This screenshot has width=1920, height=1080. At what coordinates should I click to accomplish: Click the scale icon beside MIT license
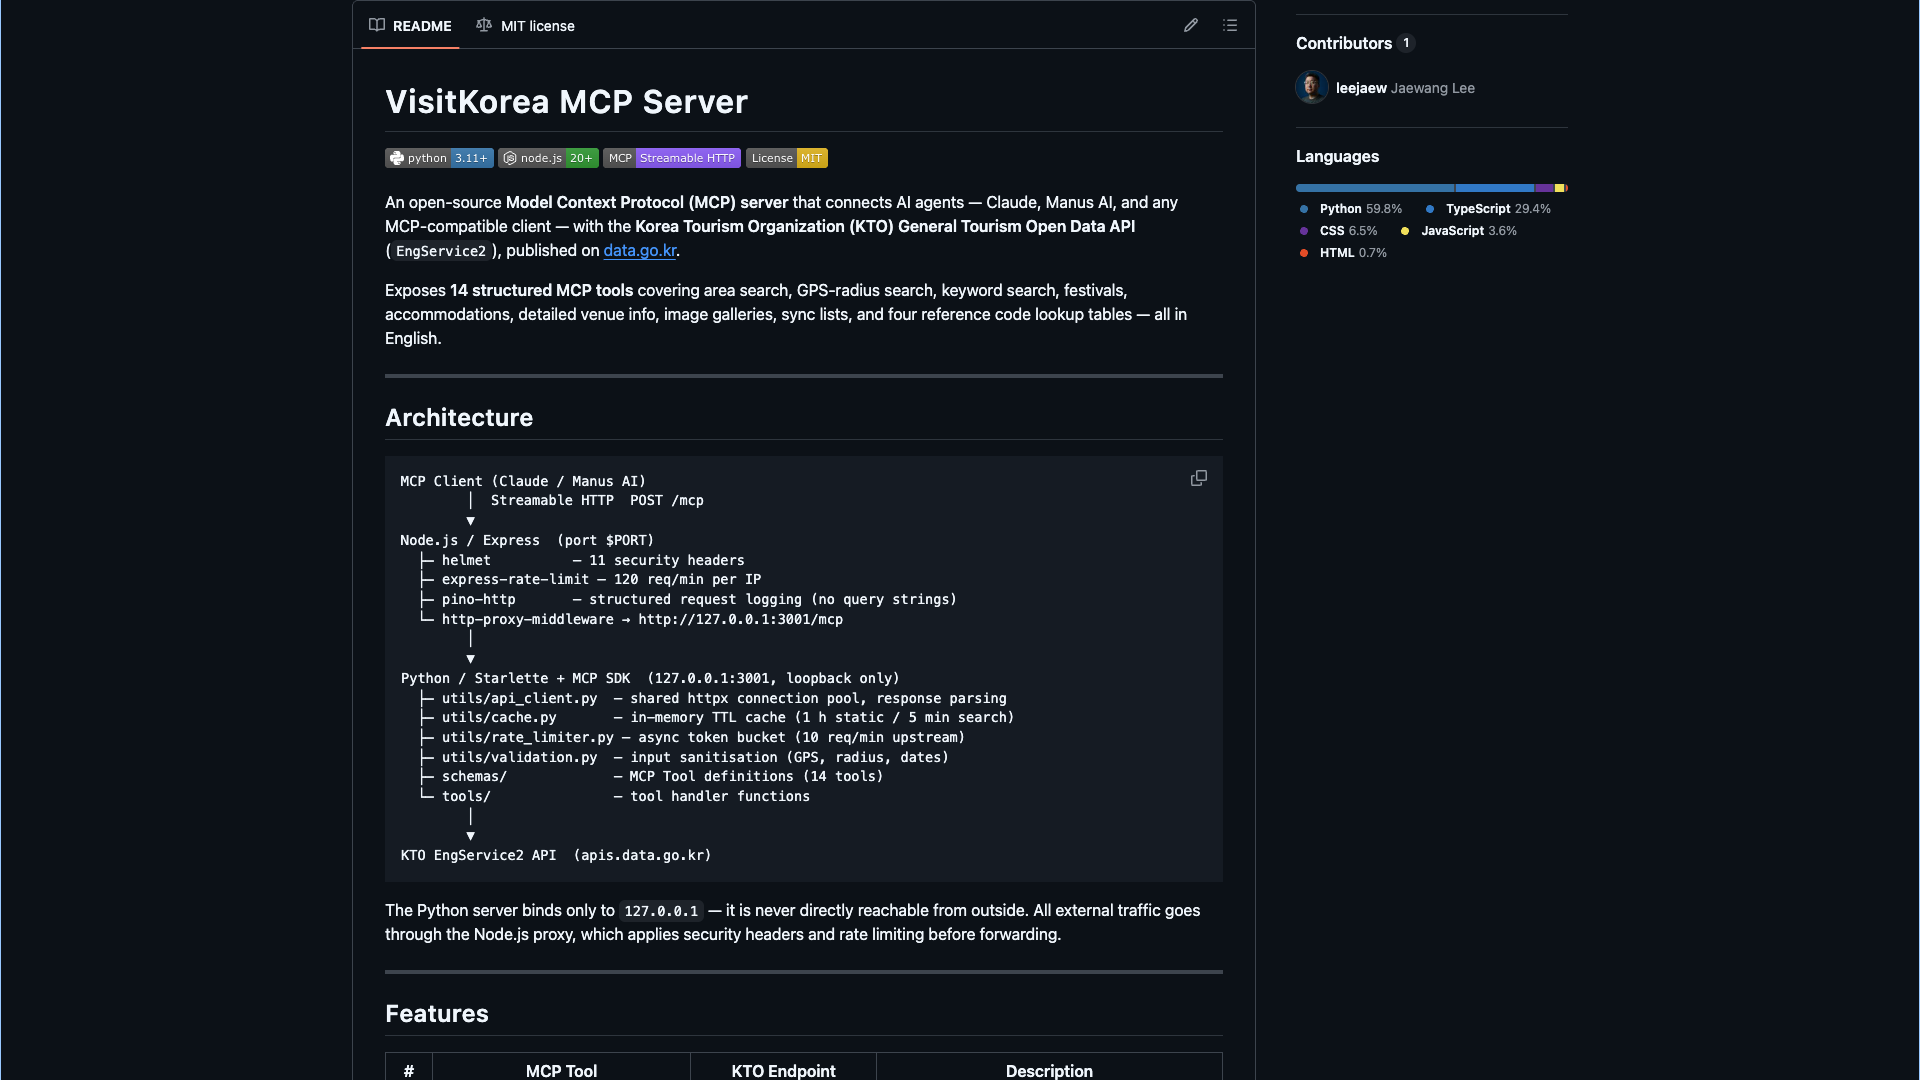484,26
